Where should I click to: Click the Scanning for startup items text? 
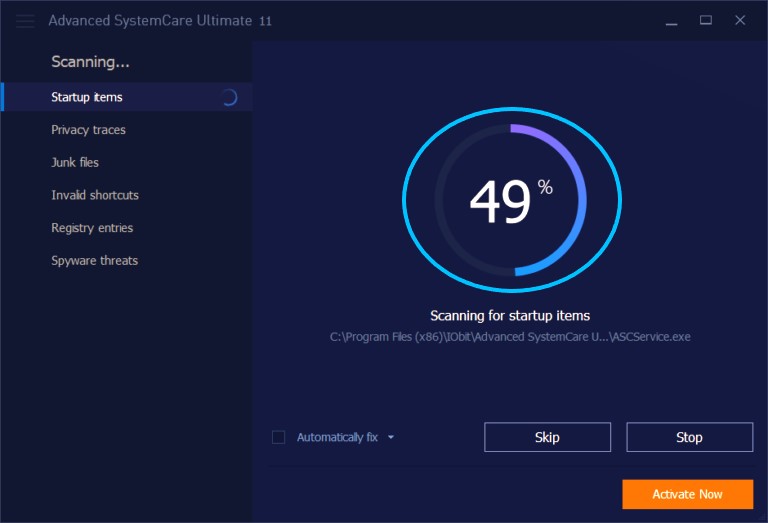[x=510, y=316]
